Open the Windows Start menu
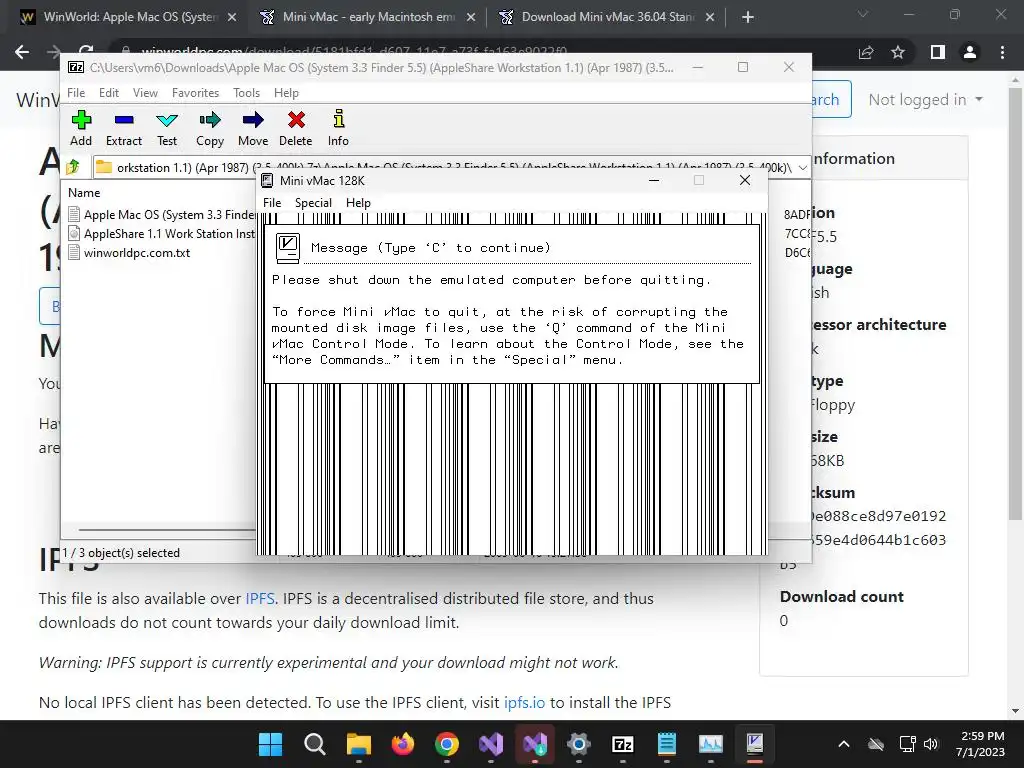This screenshot has width=1024, height=768. [x=270, y=744]
